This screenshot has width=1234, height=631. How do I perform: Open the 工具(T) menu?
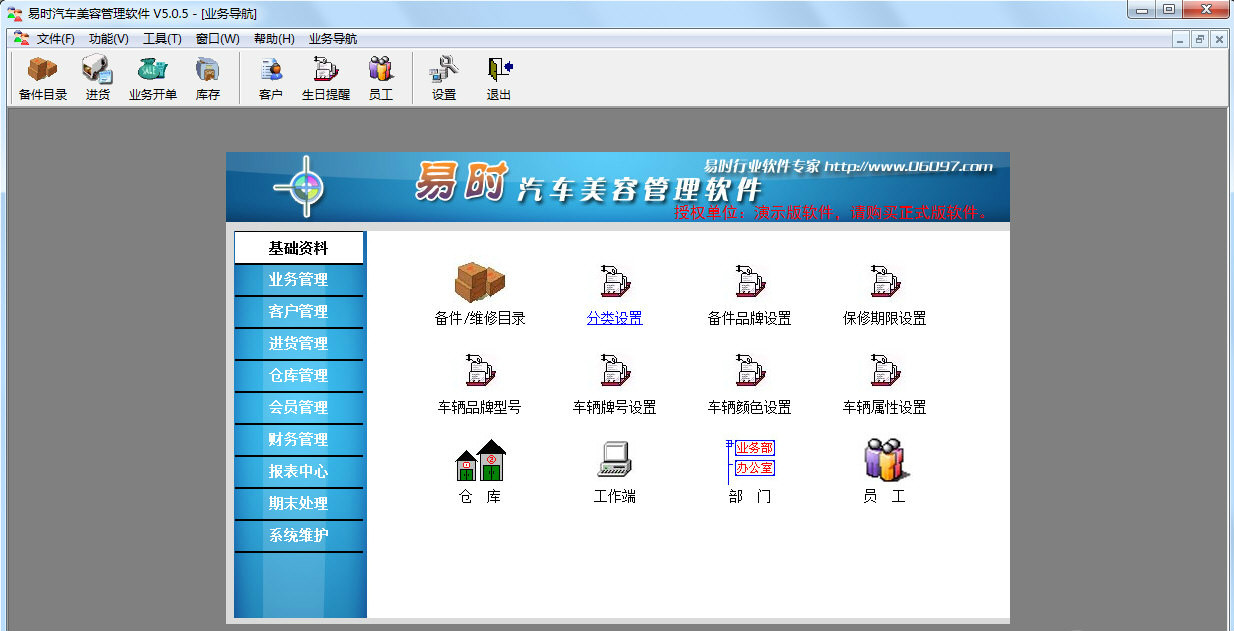pyautogui.click(x=162, y=39)
